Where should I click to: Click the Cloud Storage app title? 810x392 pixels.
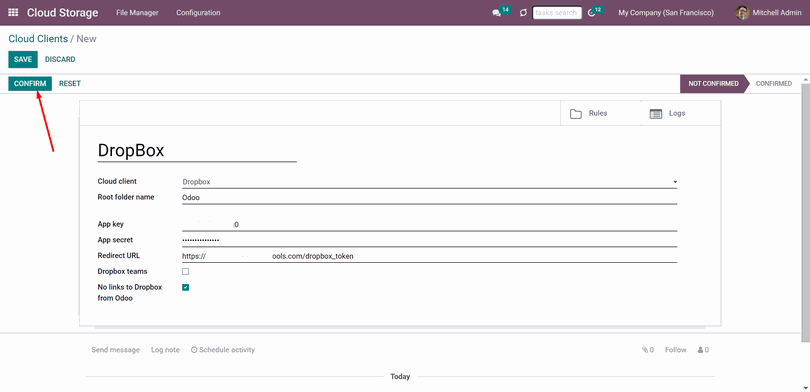pyautogui.click(x=63, y=12)
